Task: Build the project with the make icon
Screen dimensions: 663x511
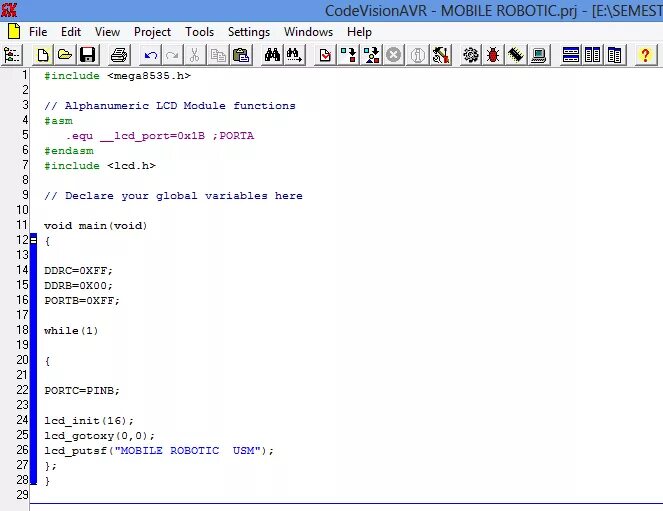Action: (371, 55)
